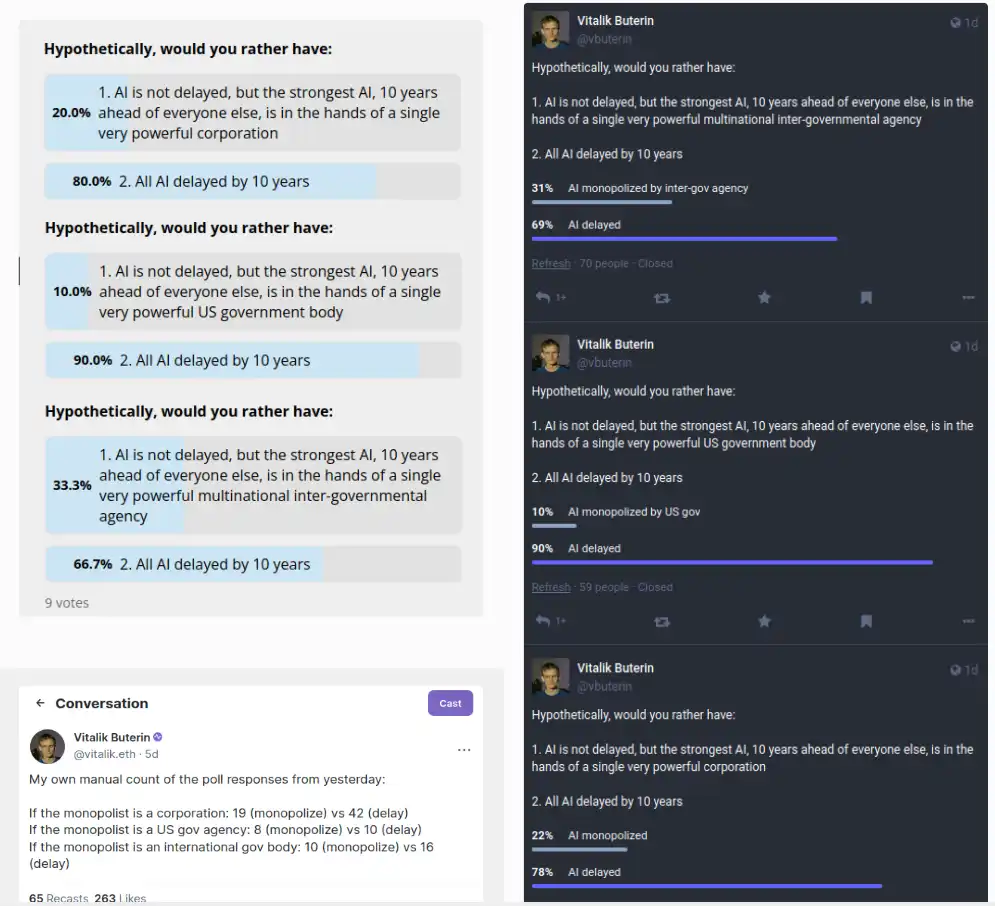
Task: View the 65 Recasts list
Action: tap(58, 898)
